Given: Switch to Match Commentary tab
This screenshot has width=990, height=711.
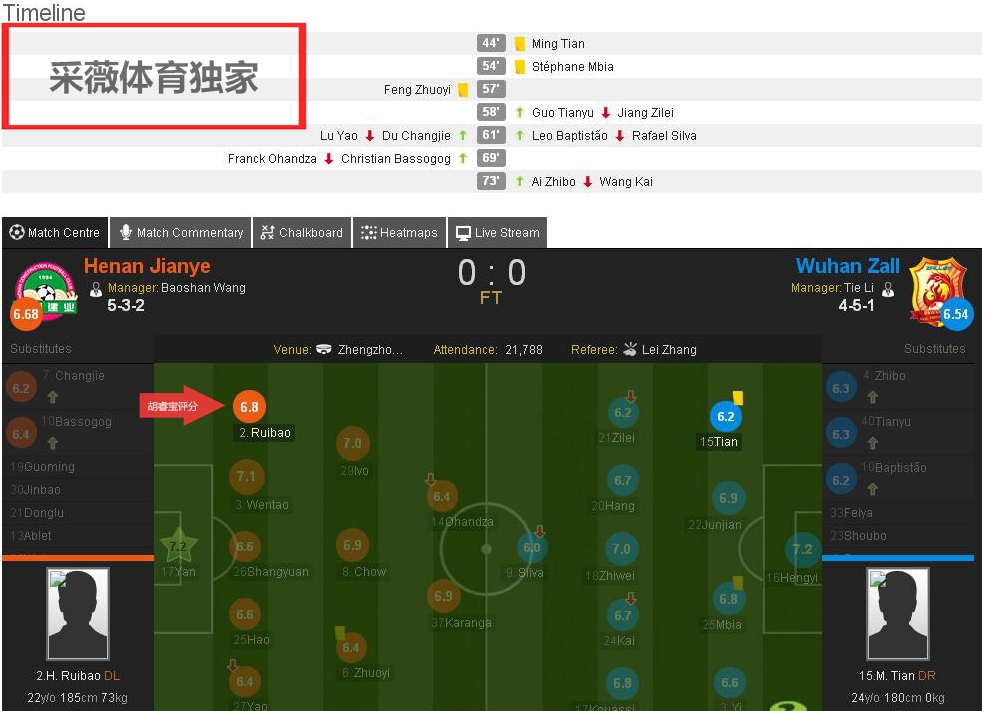Looking at the screenshot, I should (x=181, y=232).
